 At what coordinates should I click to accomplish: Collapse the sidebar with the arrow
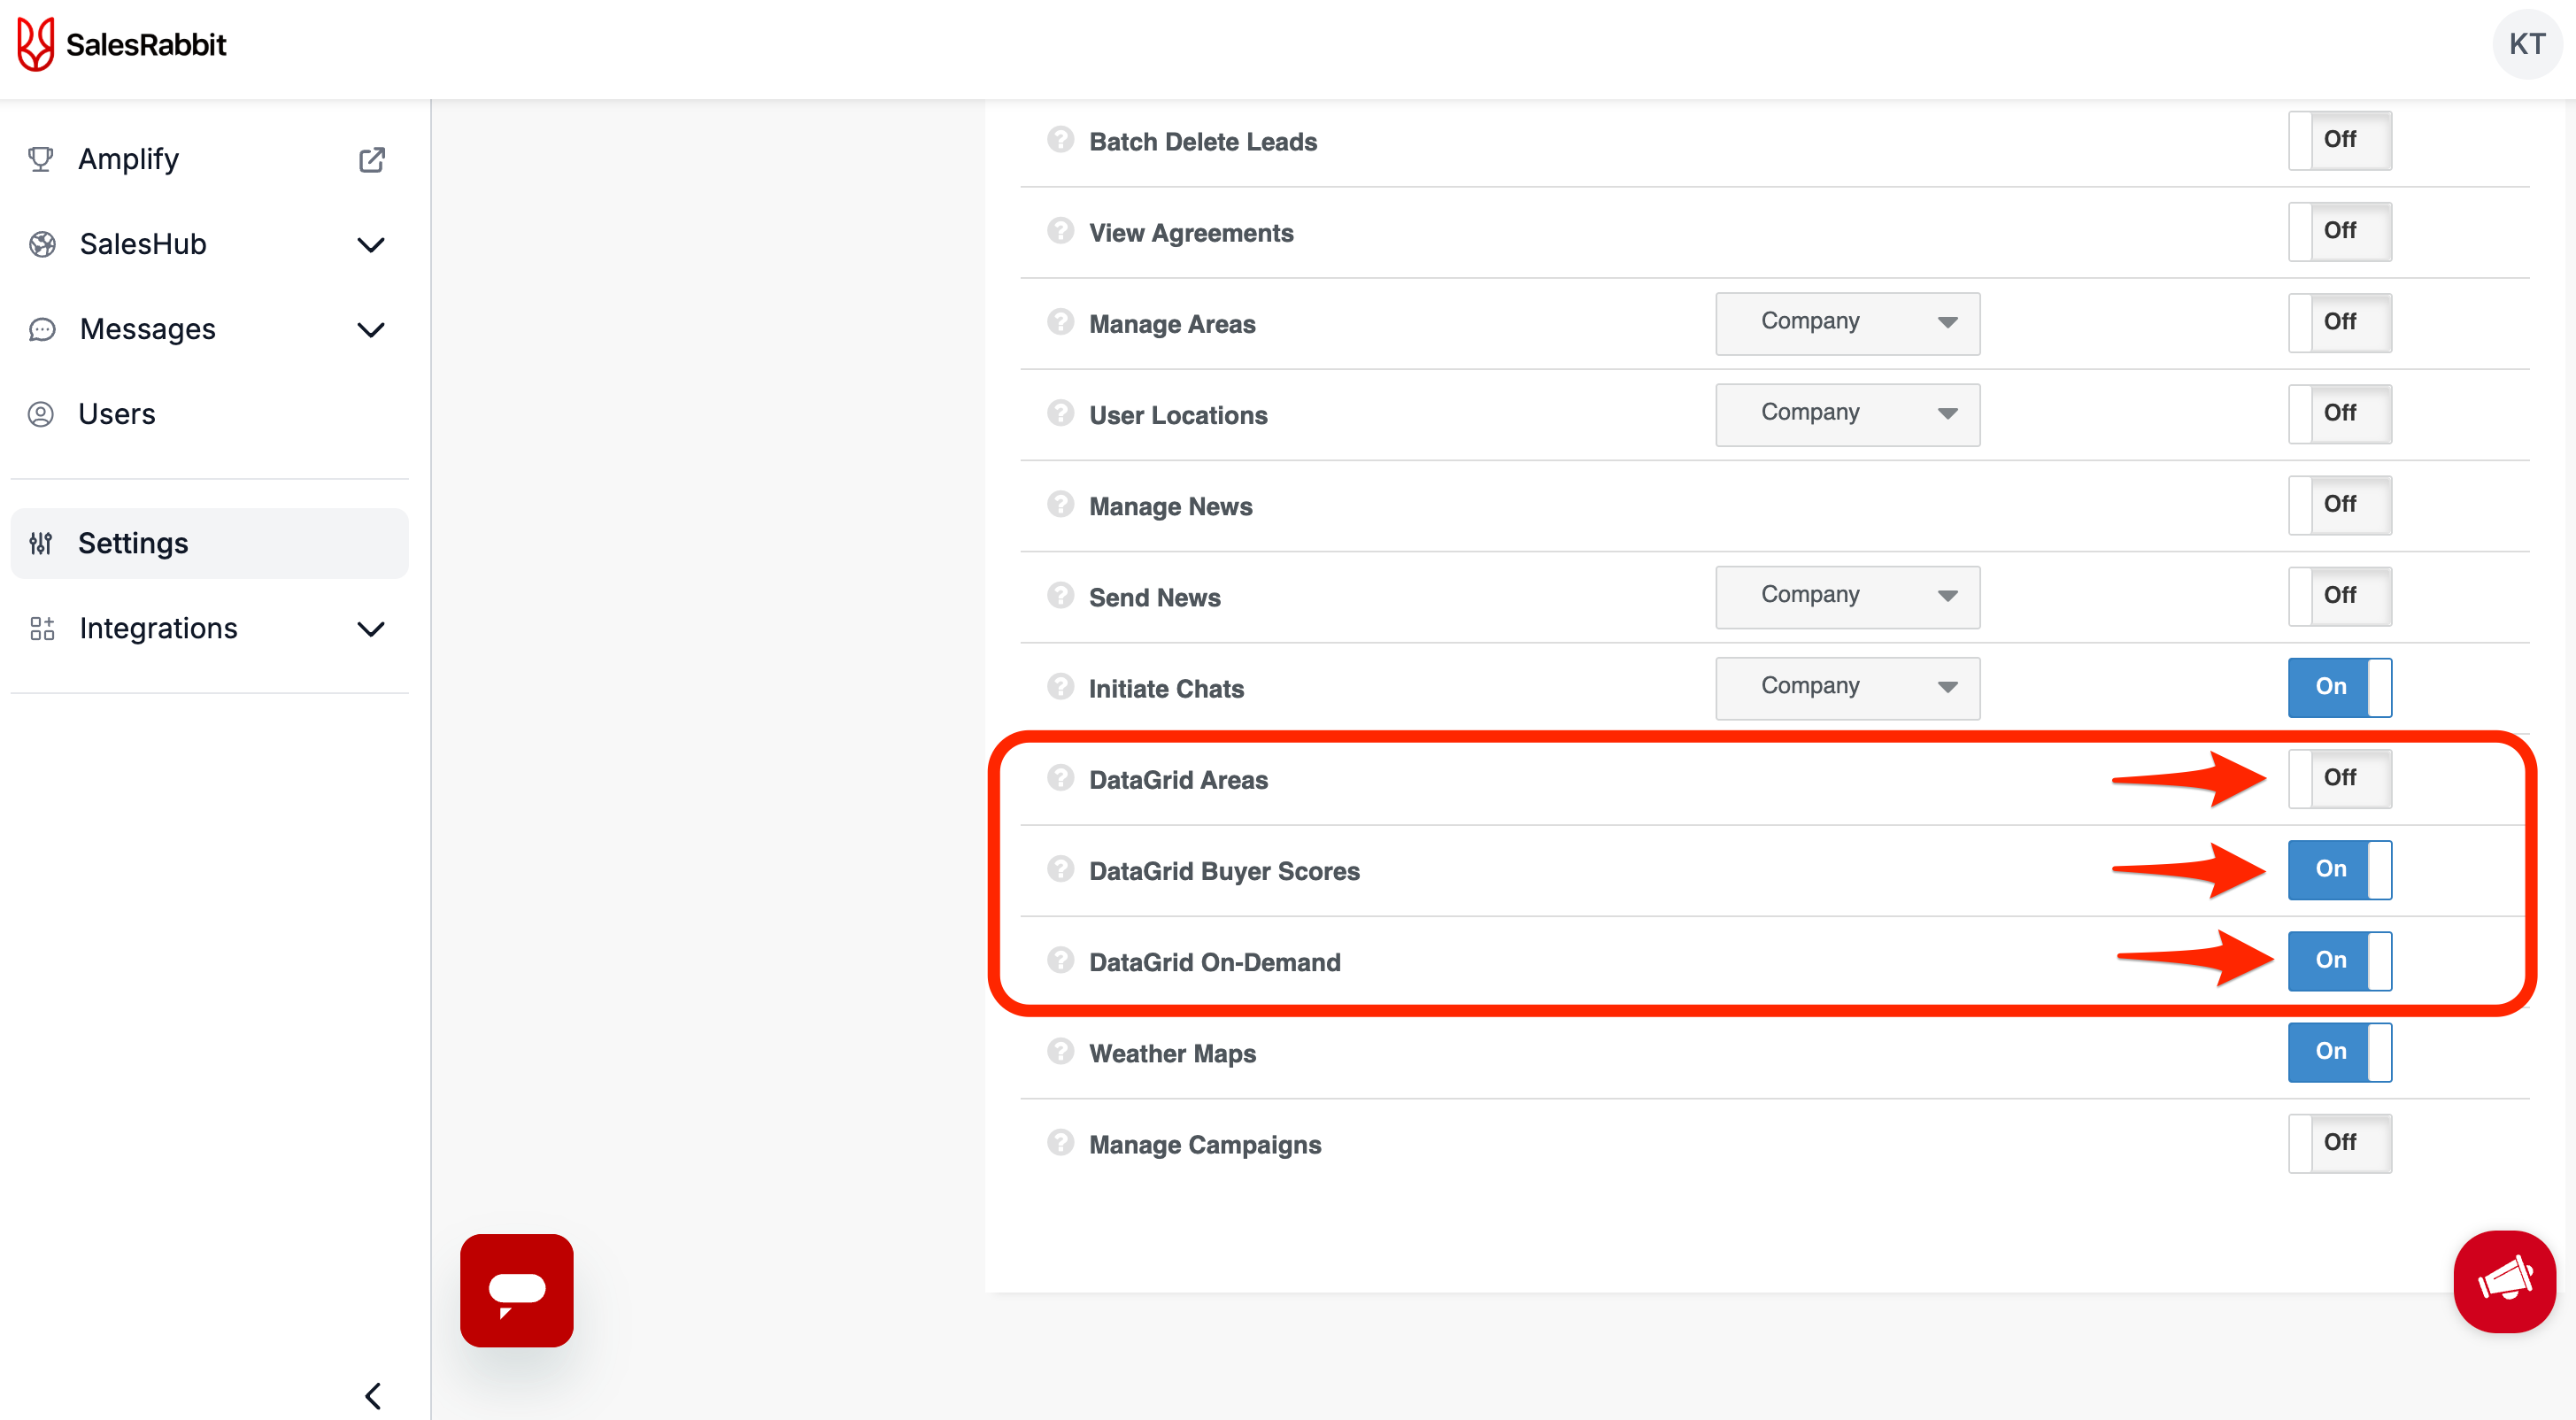click(373, 1395)
